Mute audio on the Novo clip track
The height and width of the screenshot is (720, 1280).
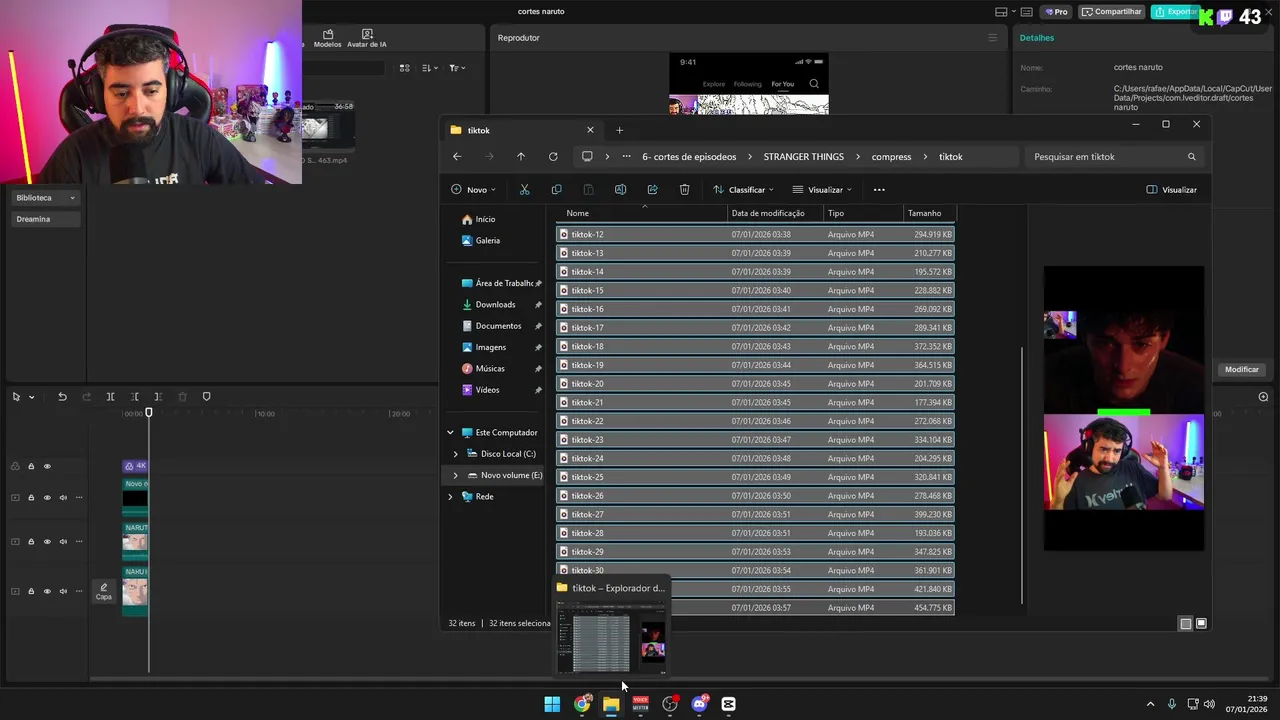[x=63, y=497]
